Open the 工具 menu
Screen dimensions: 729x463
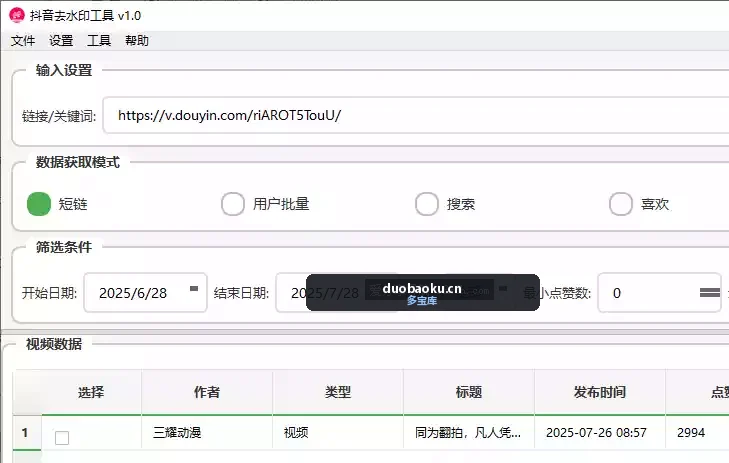pos(99,41)
